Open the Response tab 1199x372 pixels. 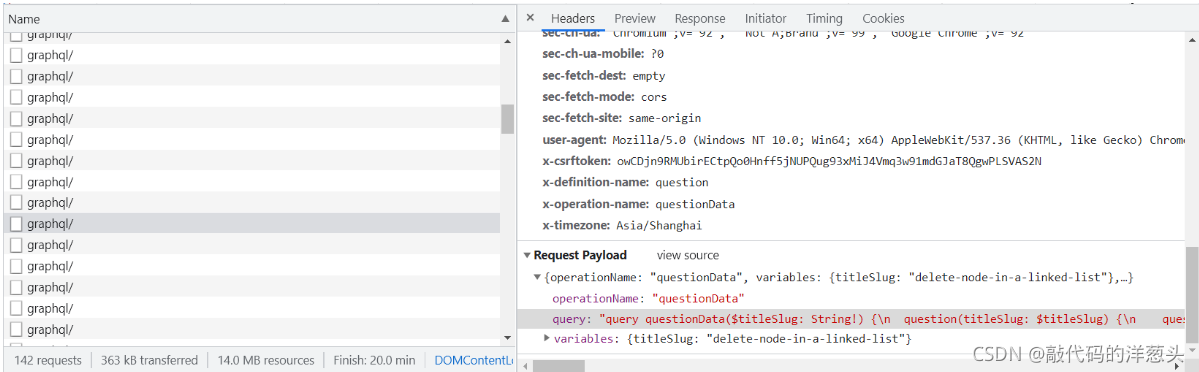(700, 18)
